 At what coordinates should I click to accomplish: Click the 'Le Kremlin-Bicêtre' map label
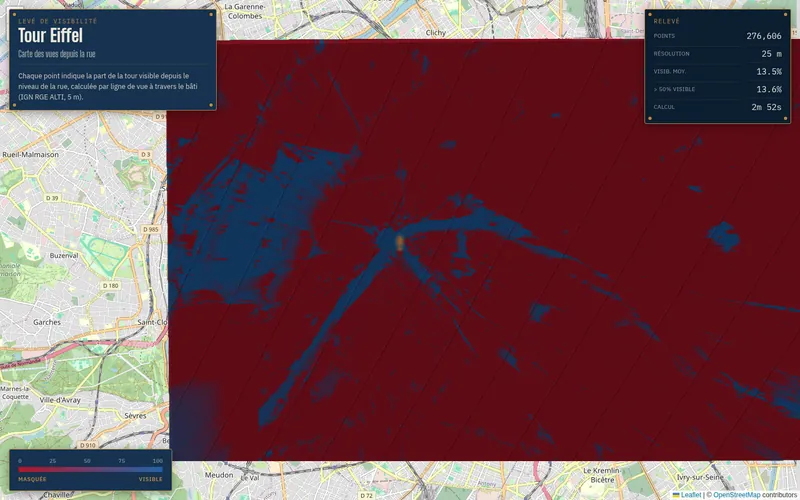(602, 475)
